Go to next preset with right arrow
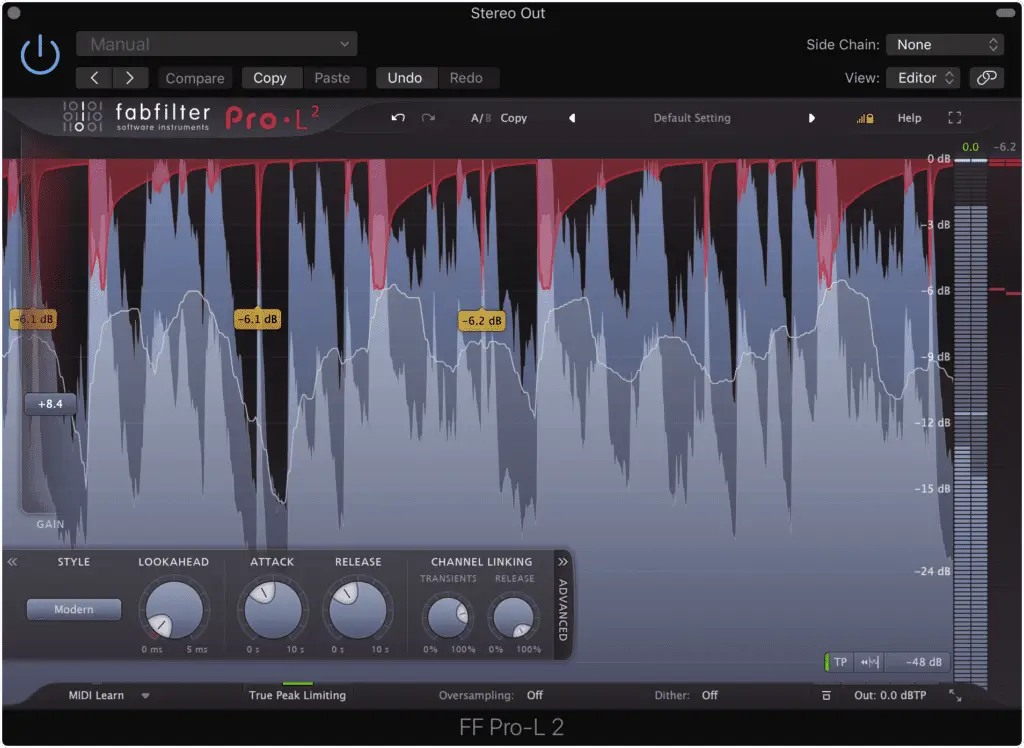 tap(130, 78)
